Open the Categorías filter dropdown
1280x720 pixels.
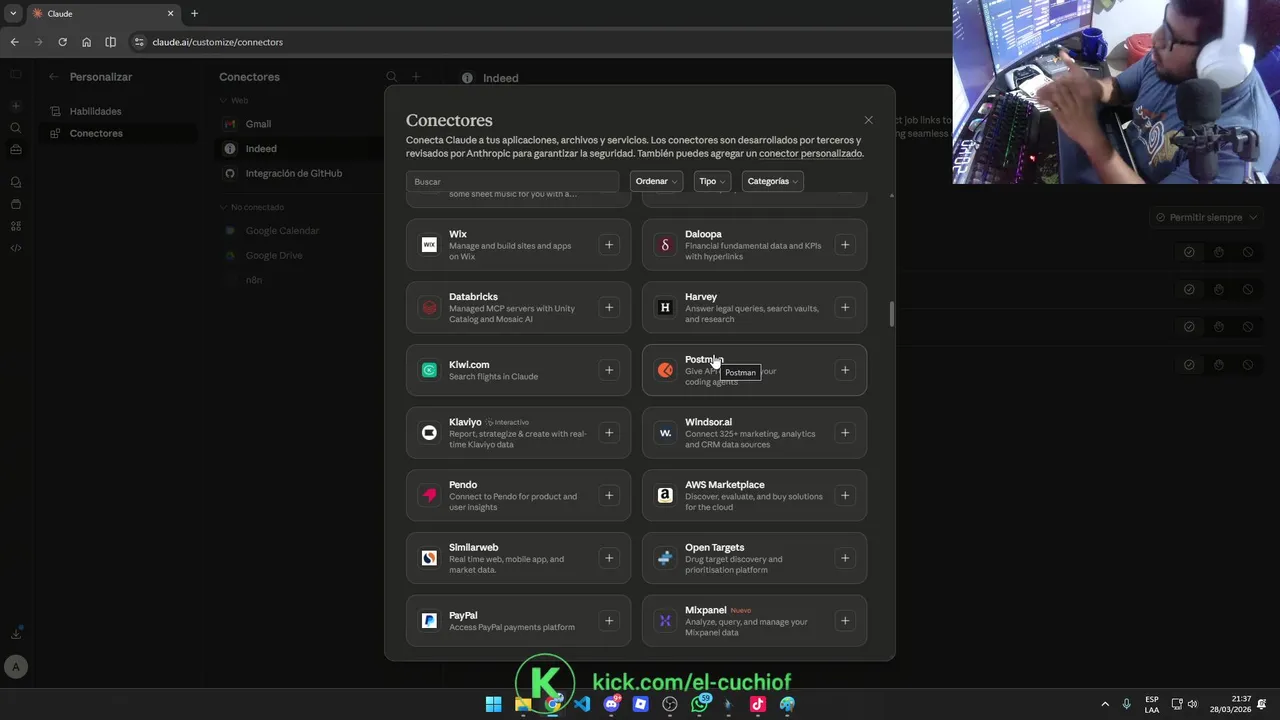[x=772, y=181]
